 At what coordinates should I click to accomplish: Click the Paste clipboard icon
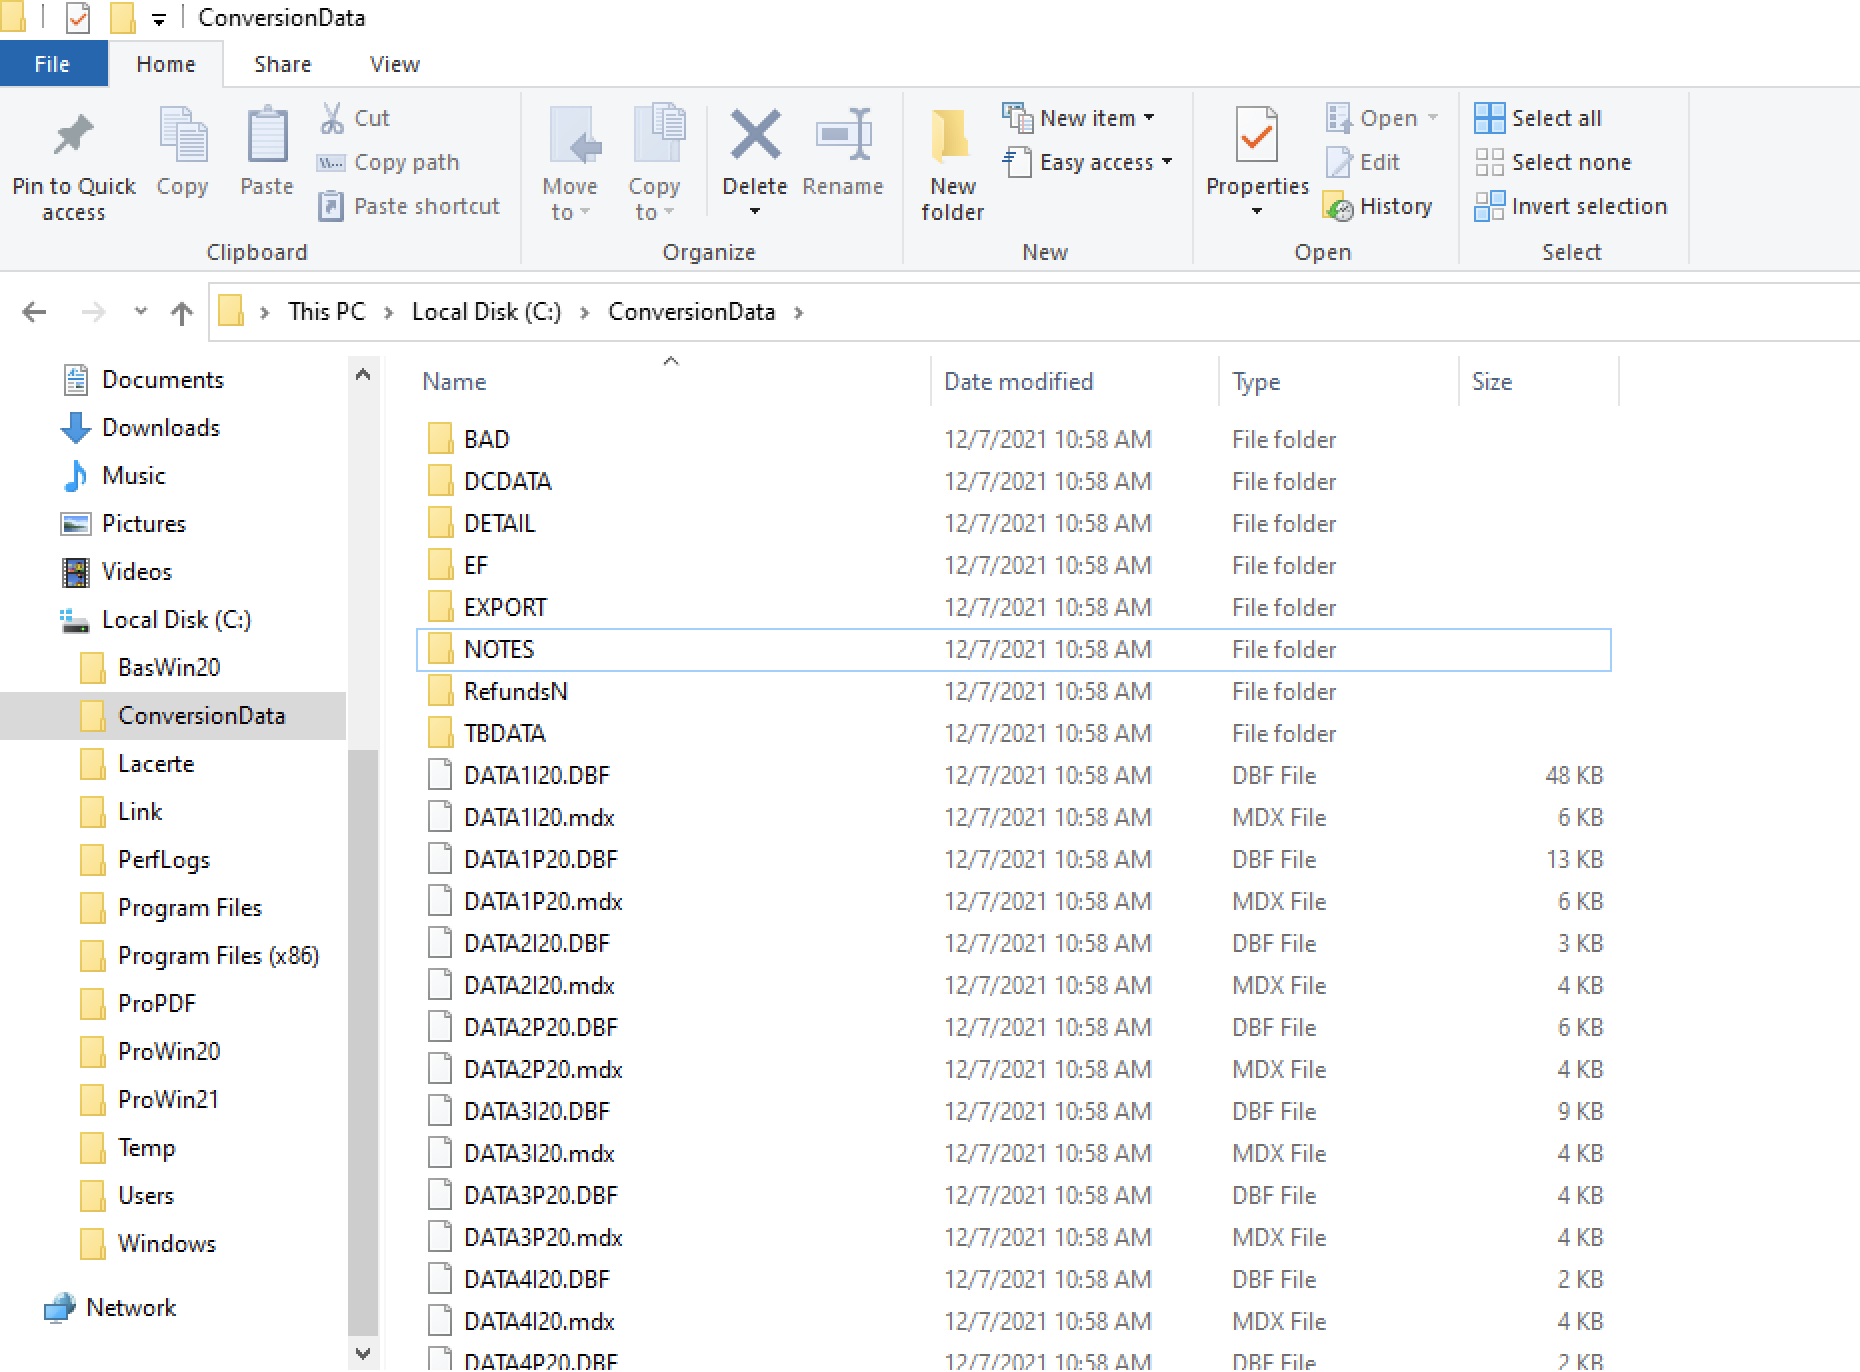click(267, 135)
